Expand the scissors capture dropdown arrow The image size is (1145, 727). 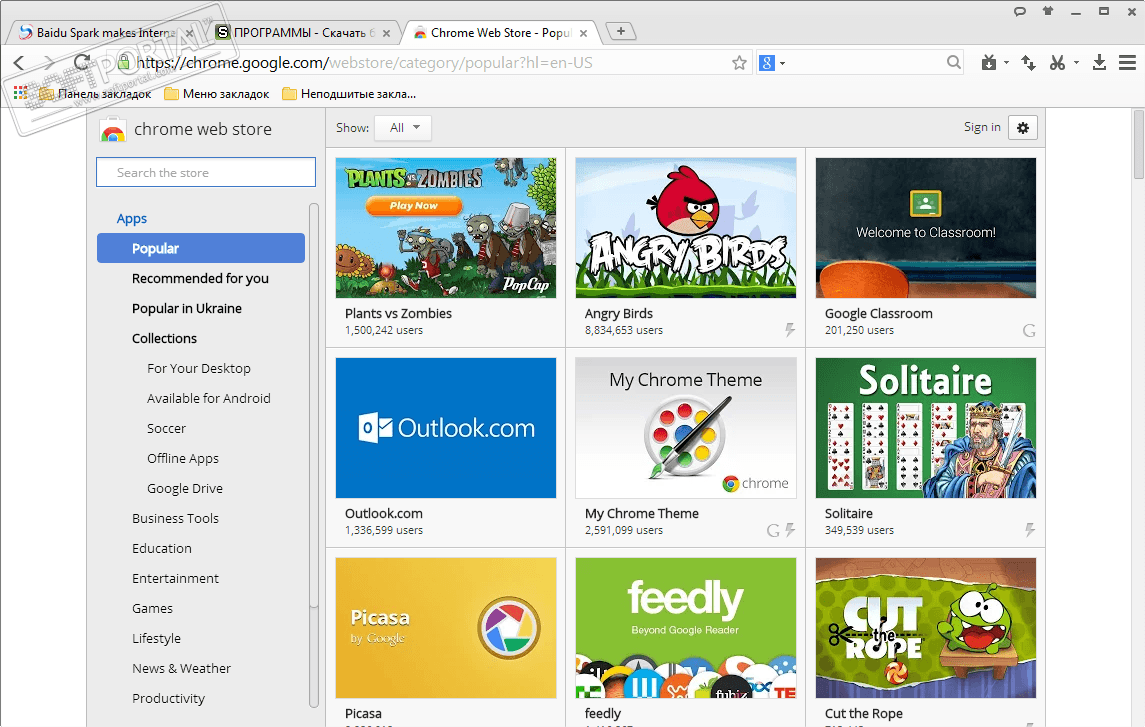click(x=1076, y=63)
